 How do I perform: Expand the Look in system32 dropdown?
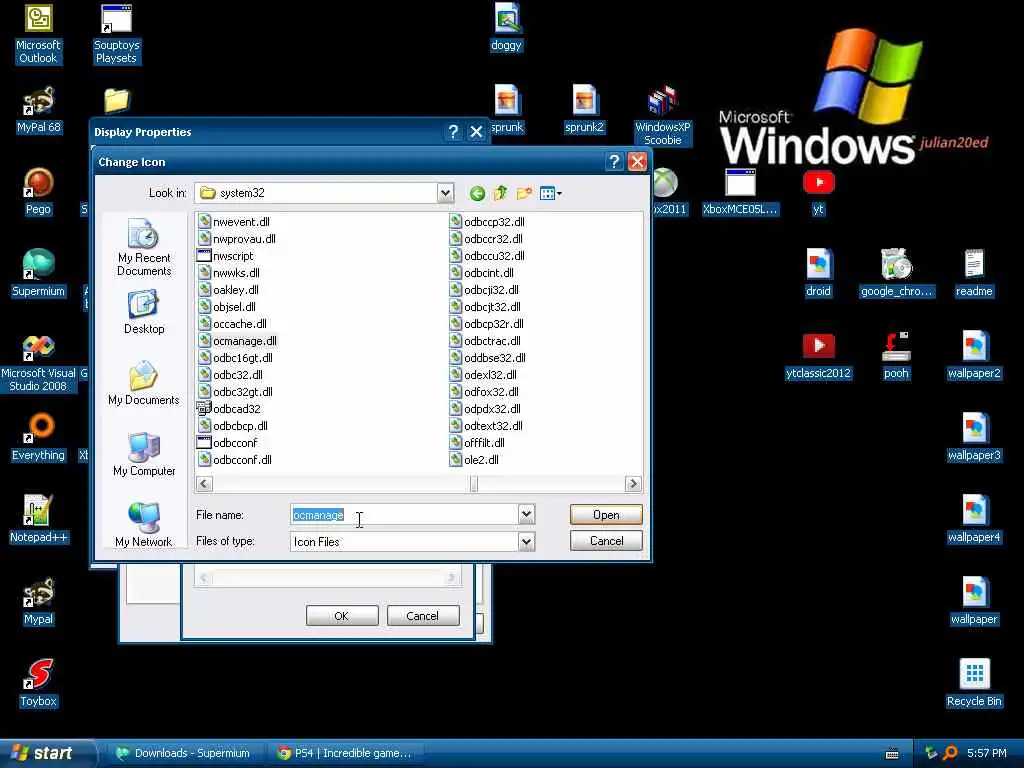[x=445, y=193]
